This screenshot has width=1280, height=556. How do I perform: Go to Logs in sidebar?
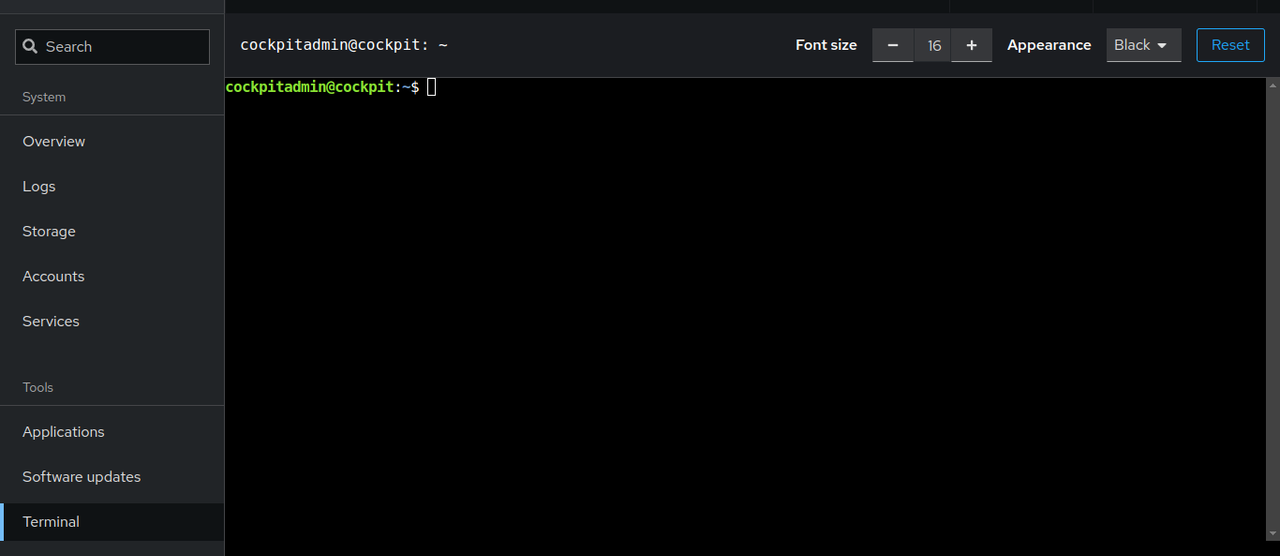(x=112, y=186)
